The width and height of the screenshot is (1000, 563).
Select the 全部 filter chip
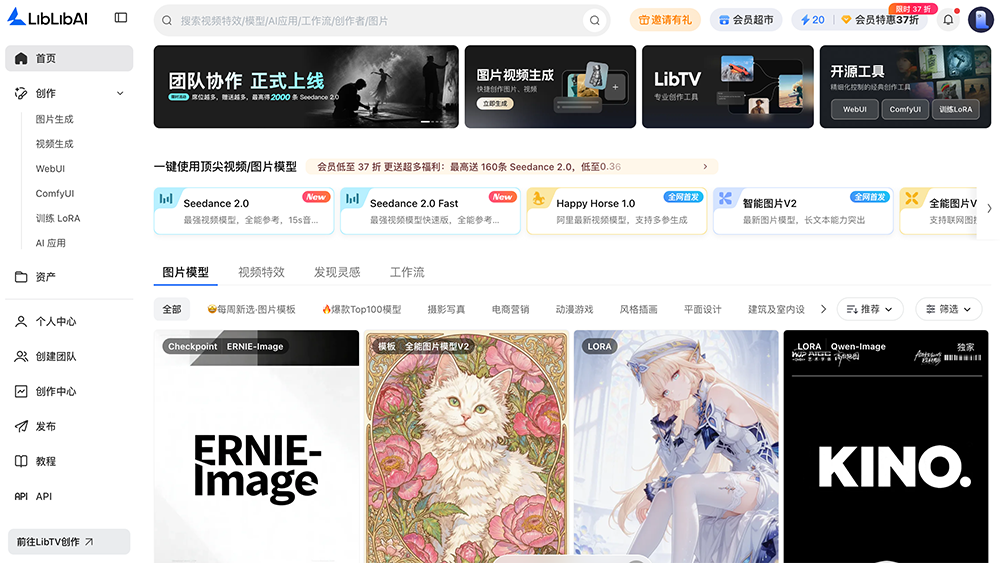click(x=172, y=309)
